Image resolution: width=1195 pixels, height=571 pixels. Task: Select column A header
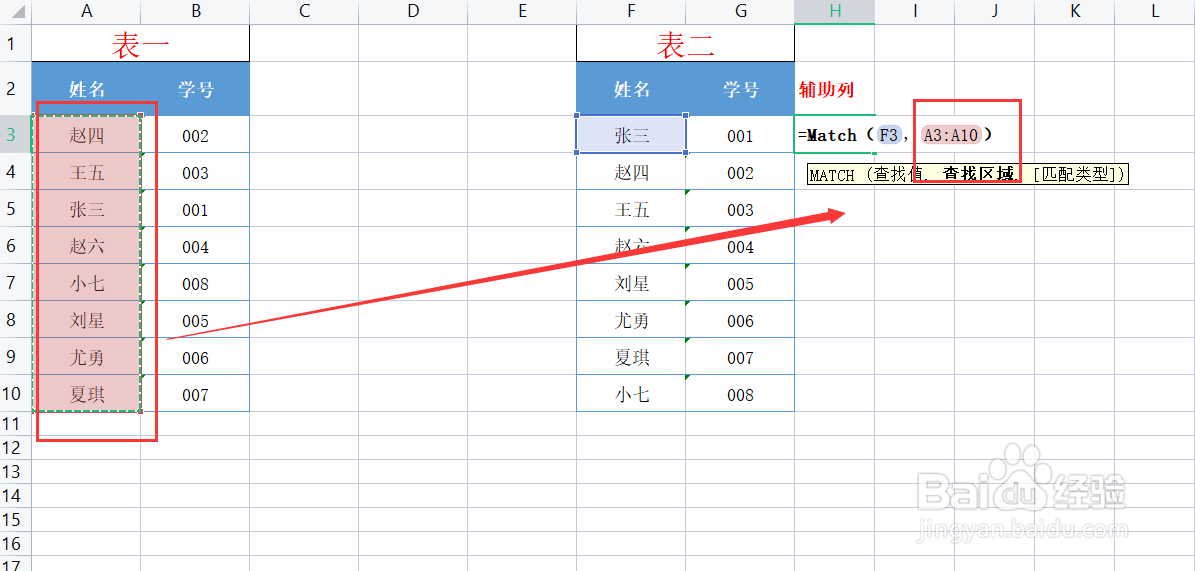tap(86, 11)
